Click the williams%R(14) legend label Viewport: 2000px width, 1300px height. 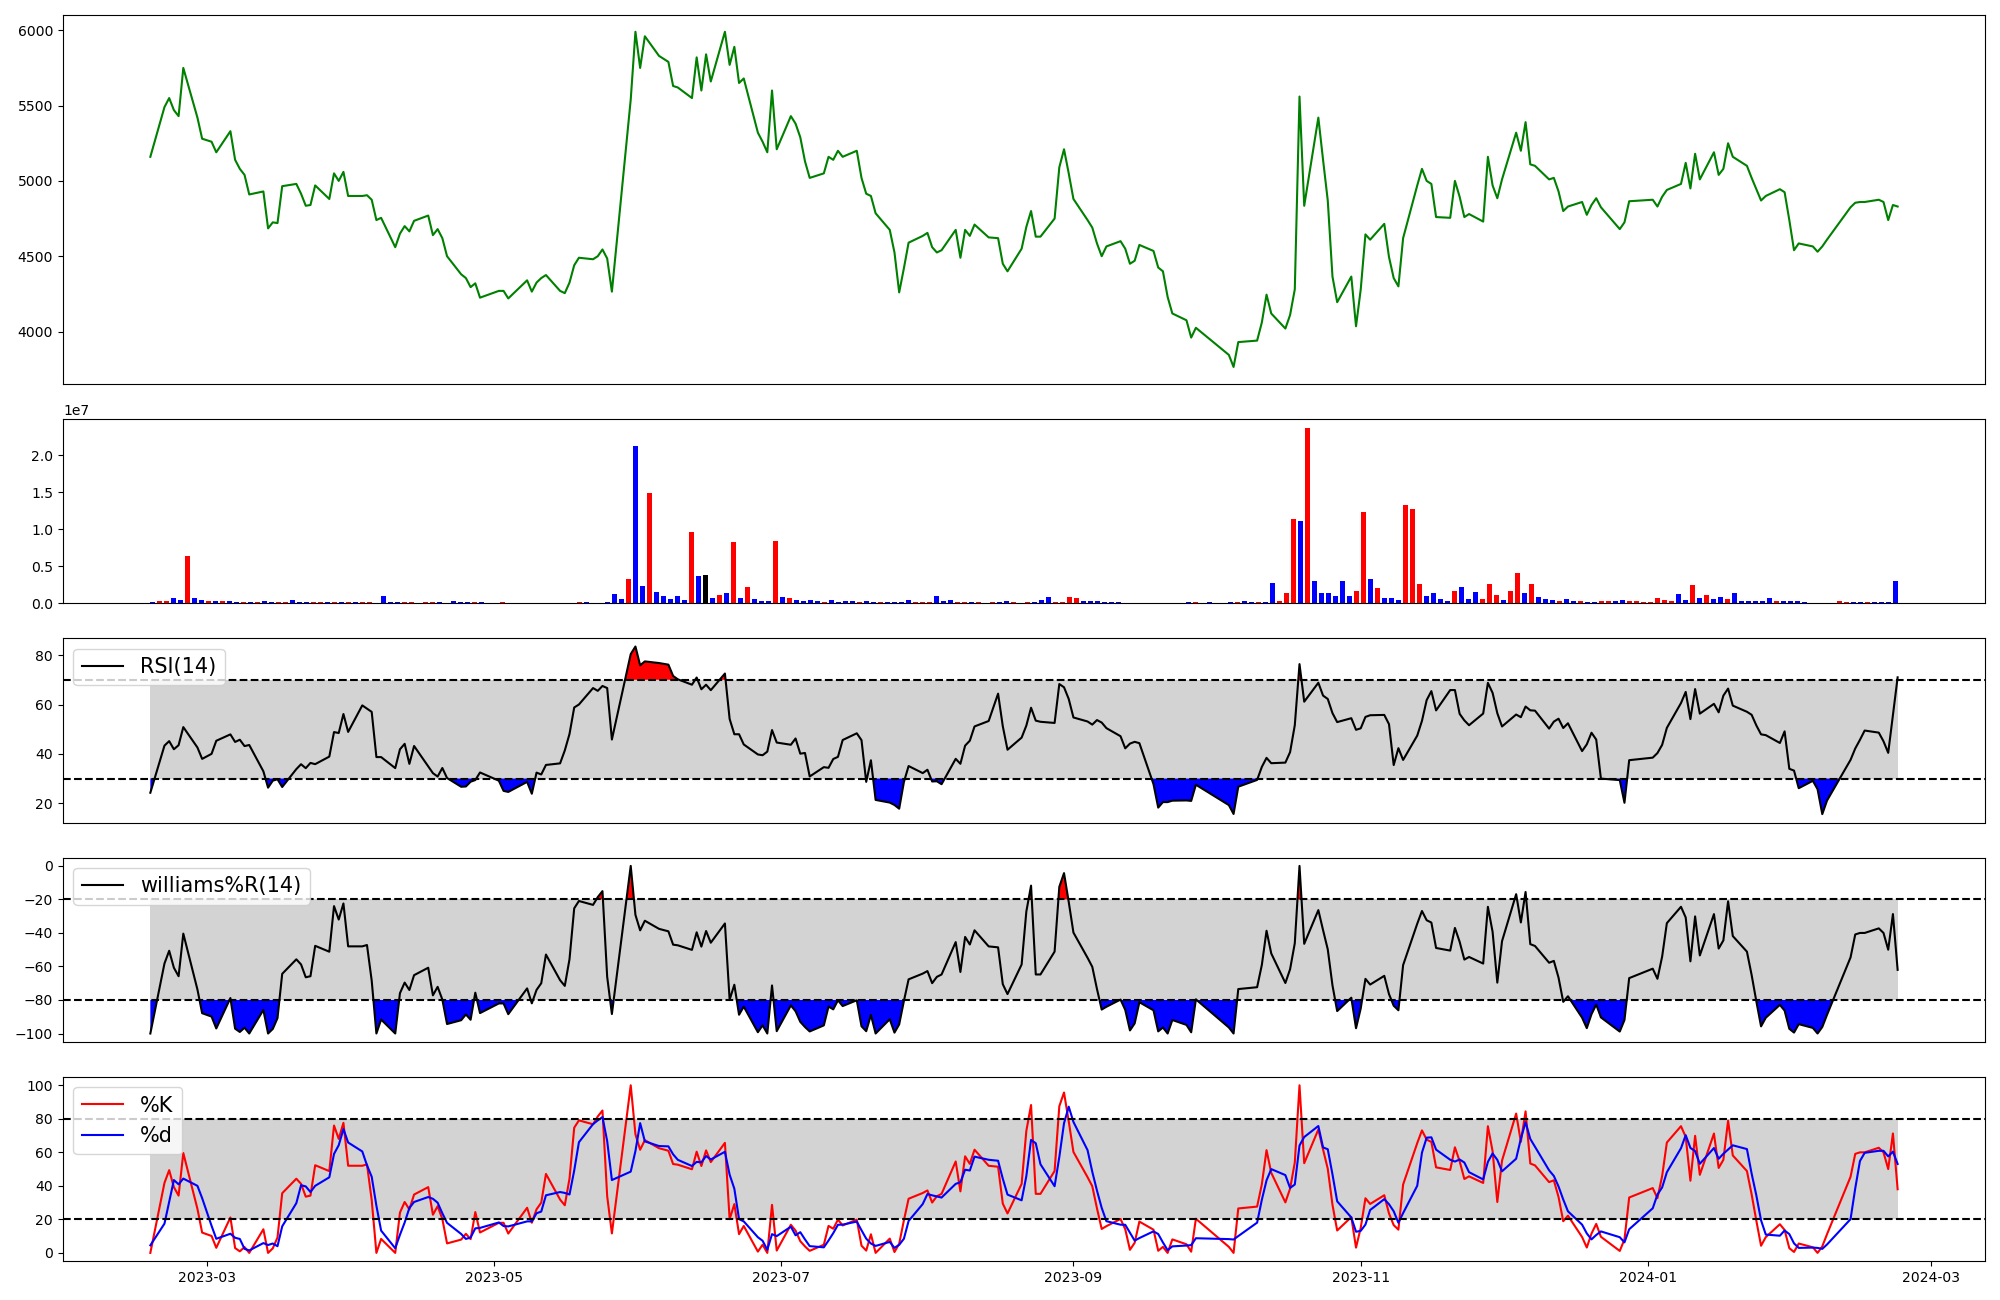coord(220,885)
